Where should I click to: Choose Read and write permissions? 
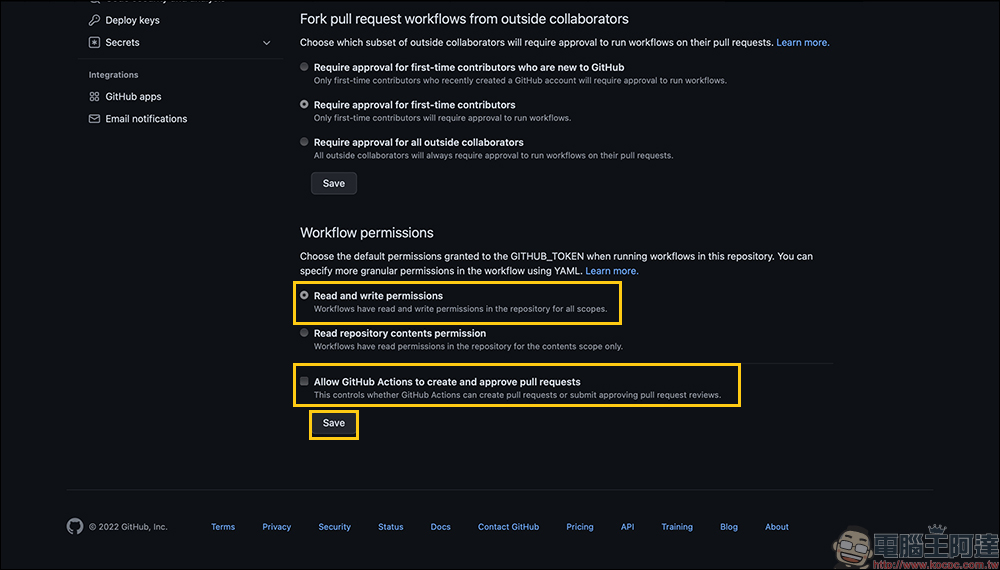[304, 296]
